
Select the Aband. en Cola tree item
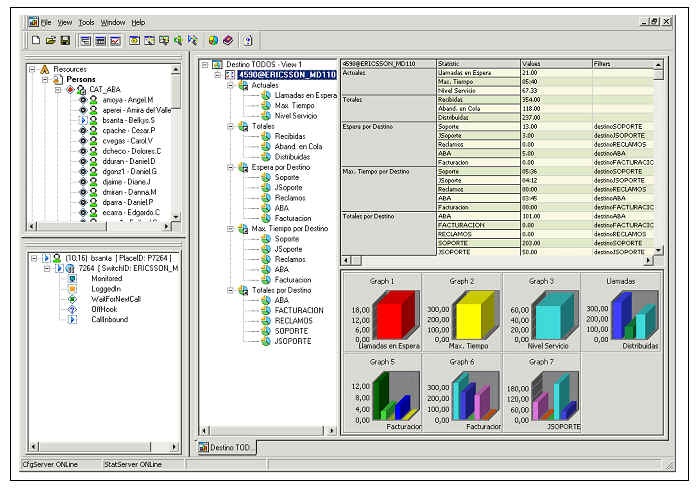pos(298,147)
